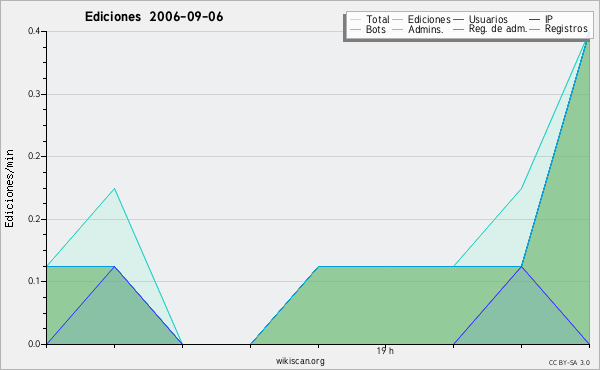Click the Ediciones legend label

429,19
